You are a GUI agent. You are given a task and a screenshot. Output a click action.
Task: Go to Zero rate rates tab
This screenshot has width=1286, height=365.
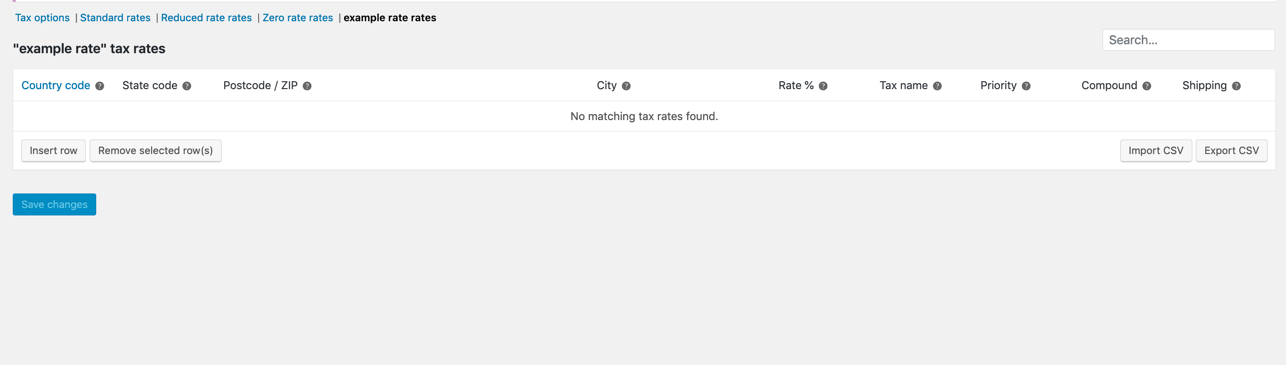tap(297, 18)
